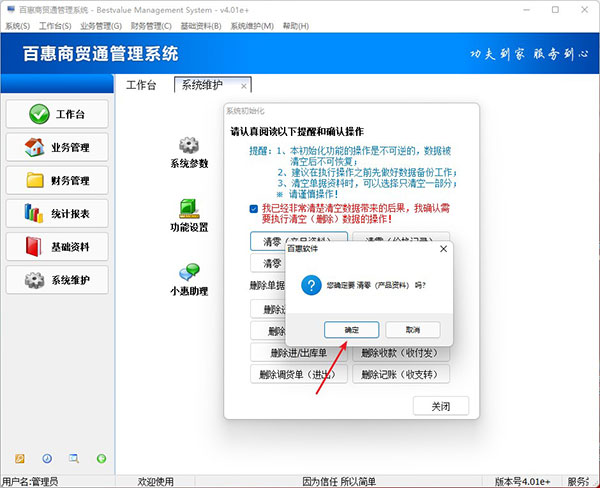
Task: Open 系统维护 in the left sidebar
Action: (57, 280)
